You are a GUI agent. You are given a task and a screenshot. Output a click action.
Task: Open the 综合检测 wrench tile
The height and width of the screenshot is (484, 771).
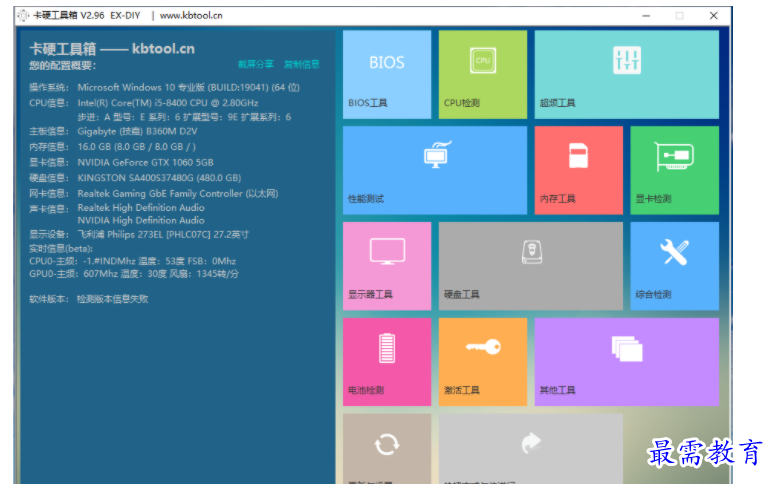point(674,266)
